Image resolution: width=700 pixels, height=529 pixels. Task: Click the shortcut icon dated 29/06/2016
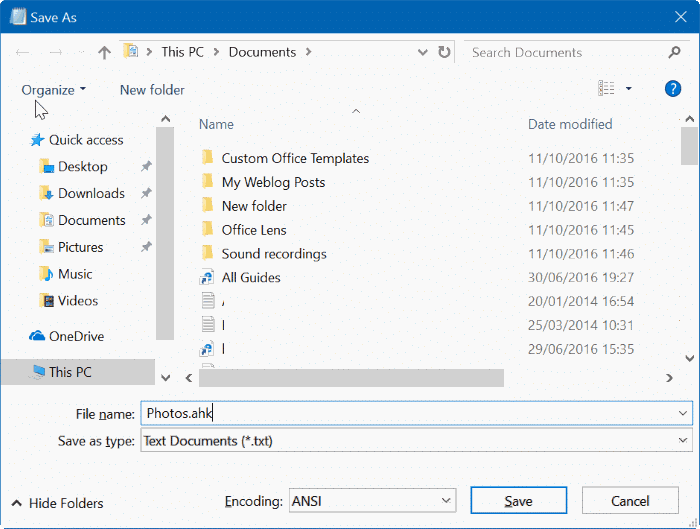tap(207, 349)
